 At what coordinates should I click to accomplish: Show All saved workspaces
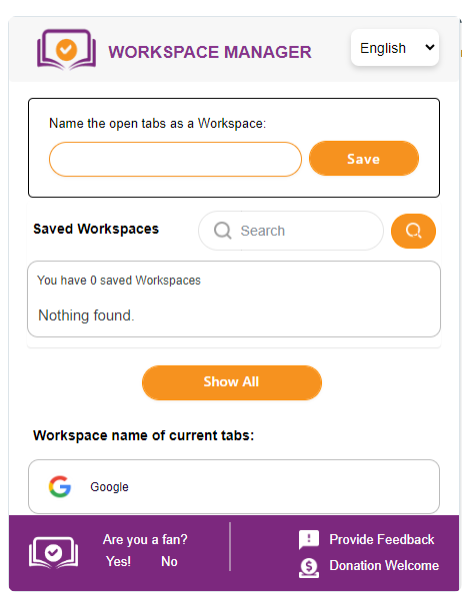click(232, 382)
